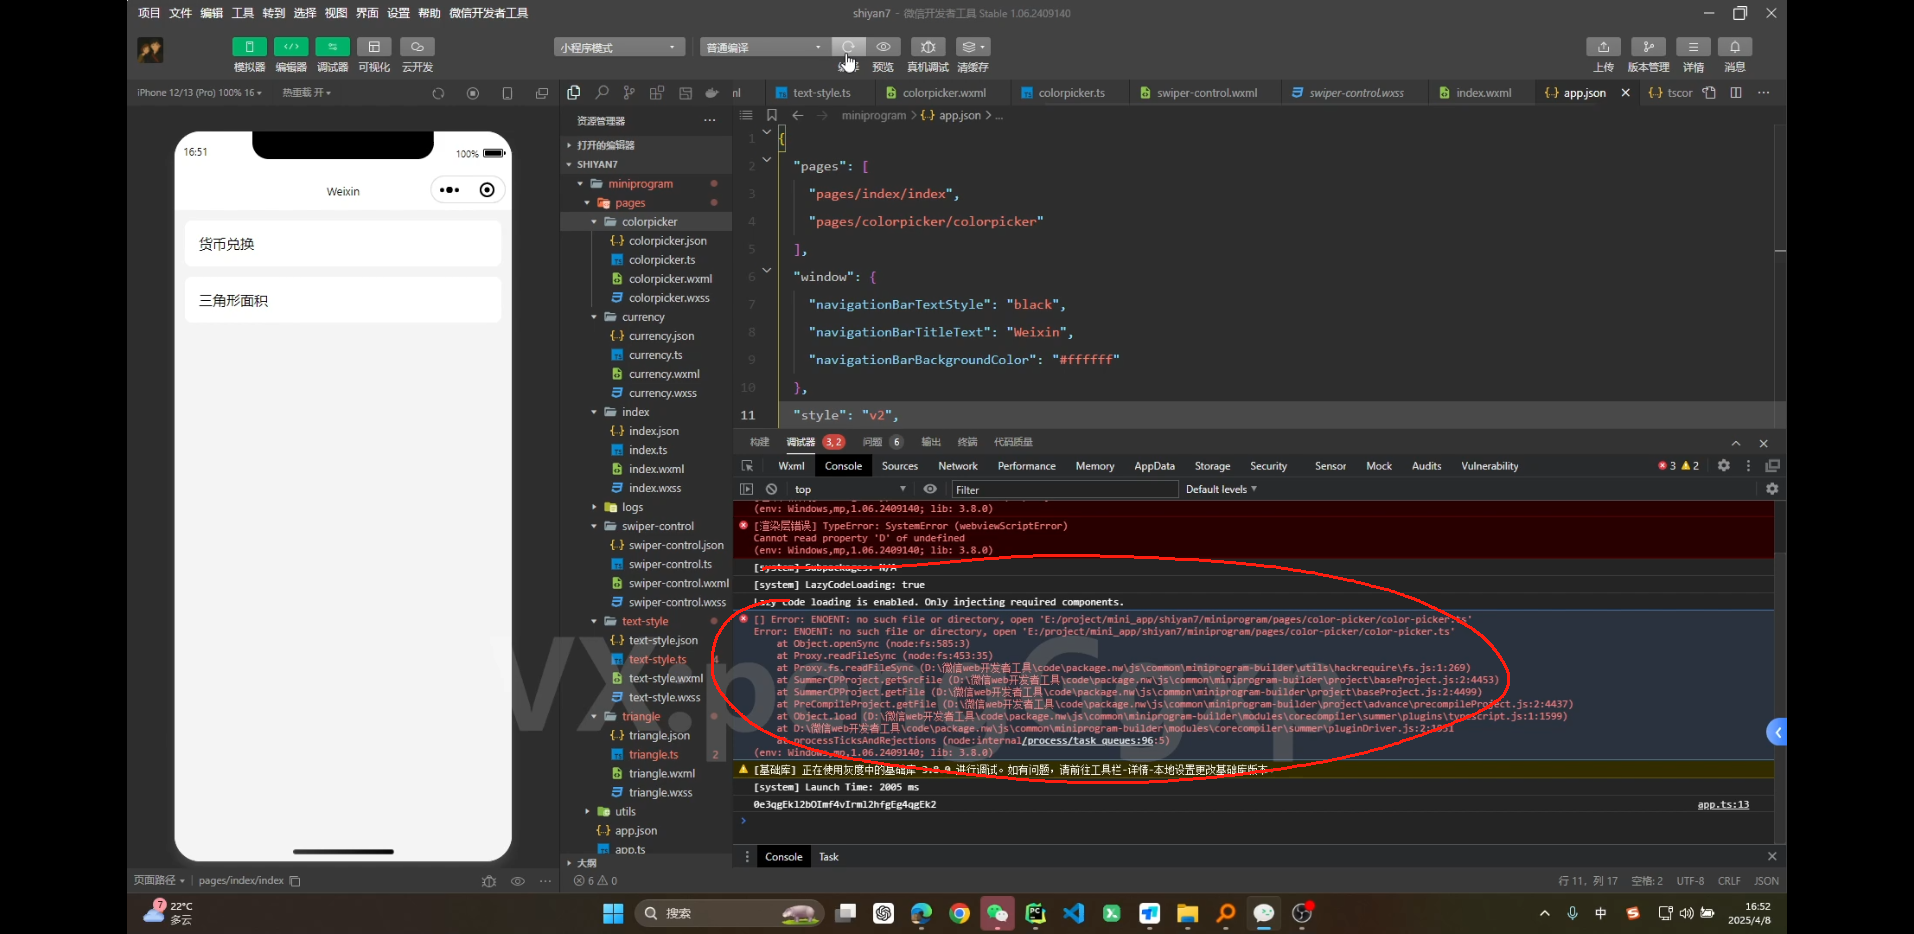Open the app.ts:13 source link
The height and width of the screenshot is (934, 1914).
(x=1723, y=805)
